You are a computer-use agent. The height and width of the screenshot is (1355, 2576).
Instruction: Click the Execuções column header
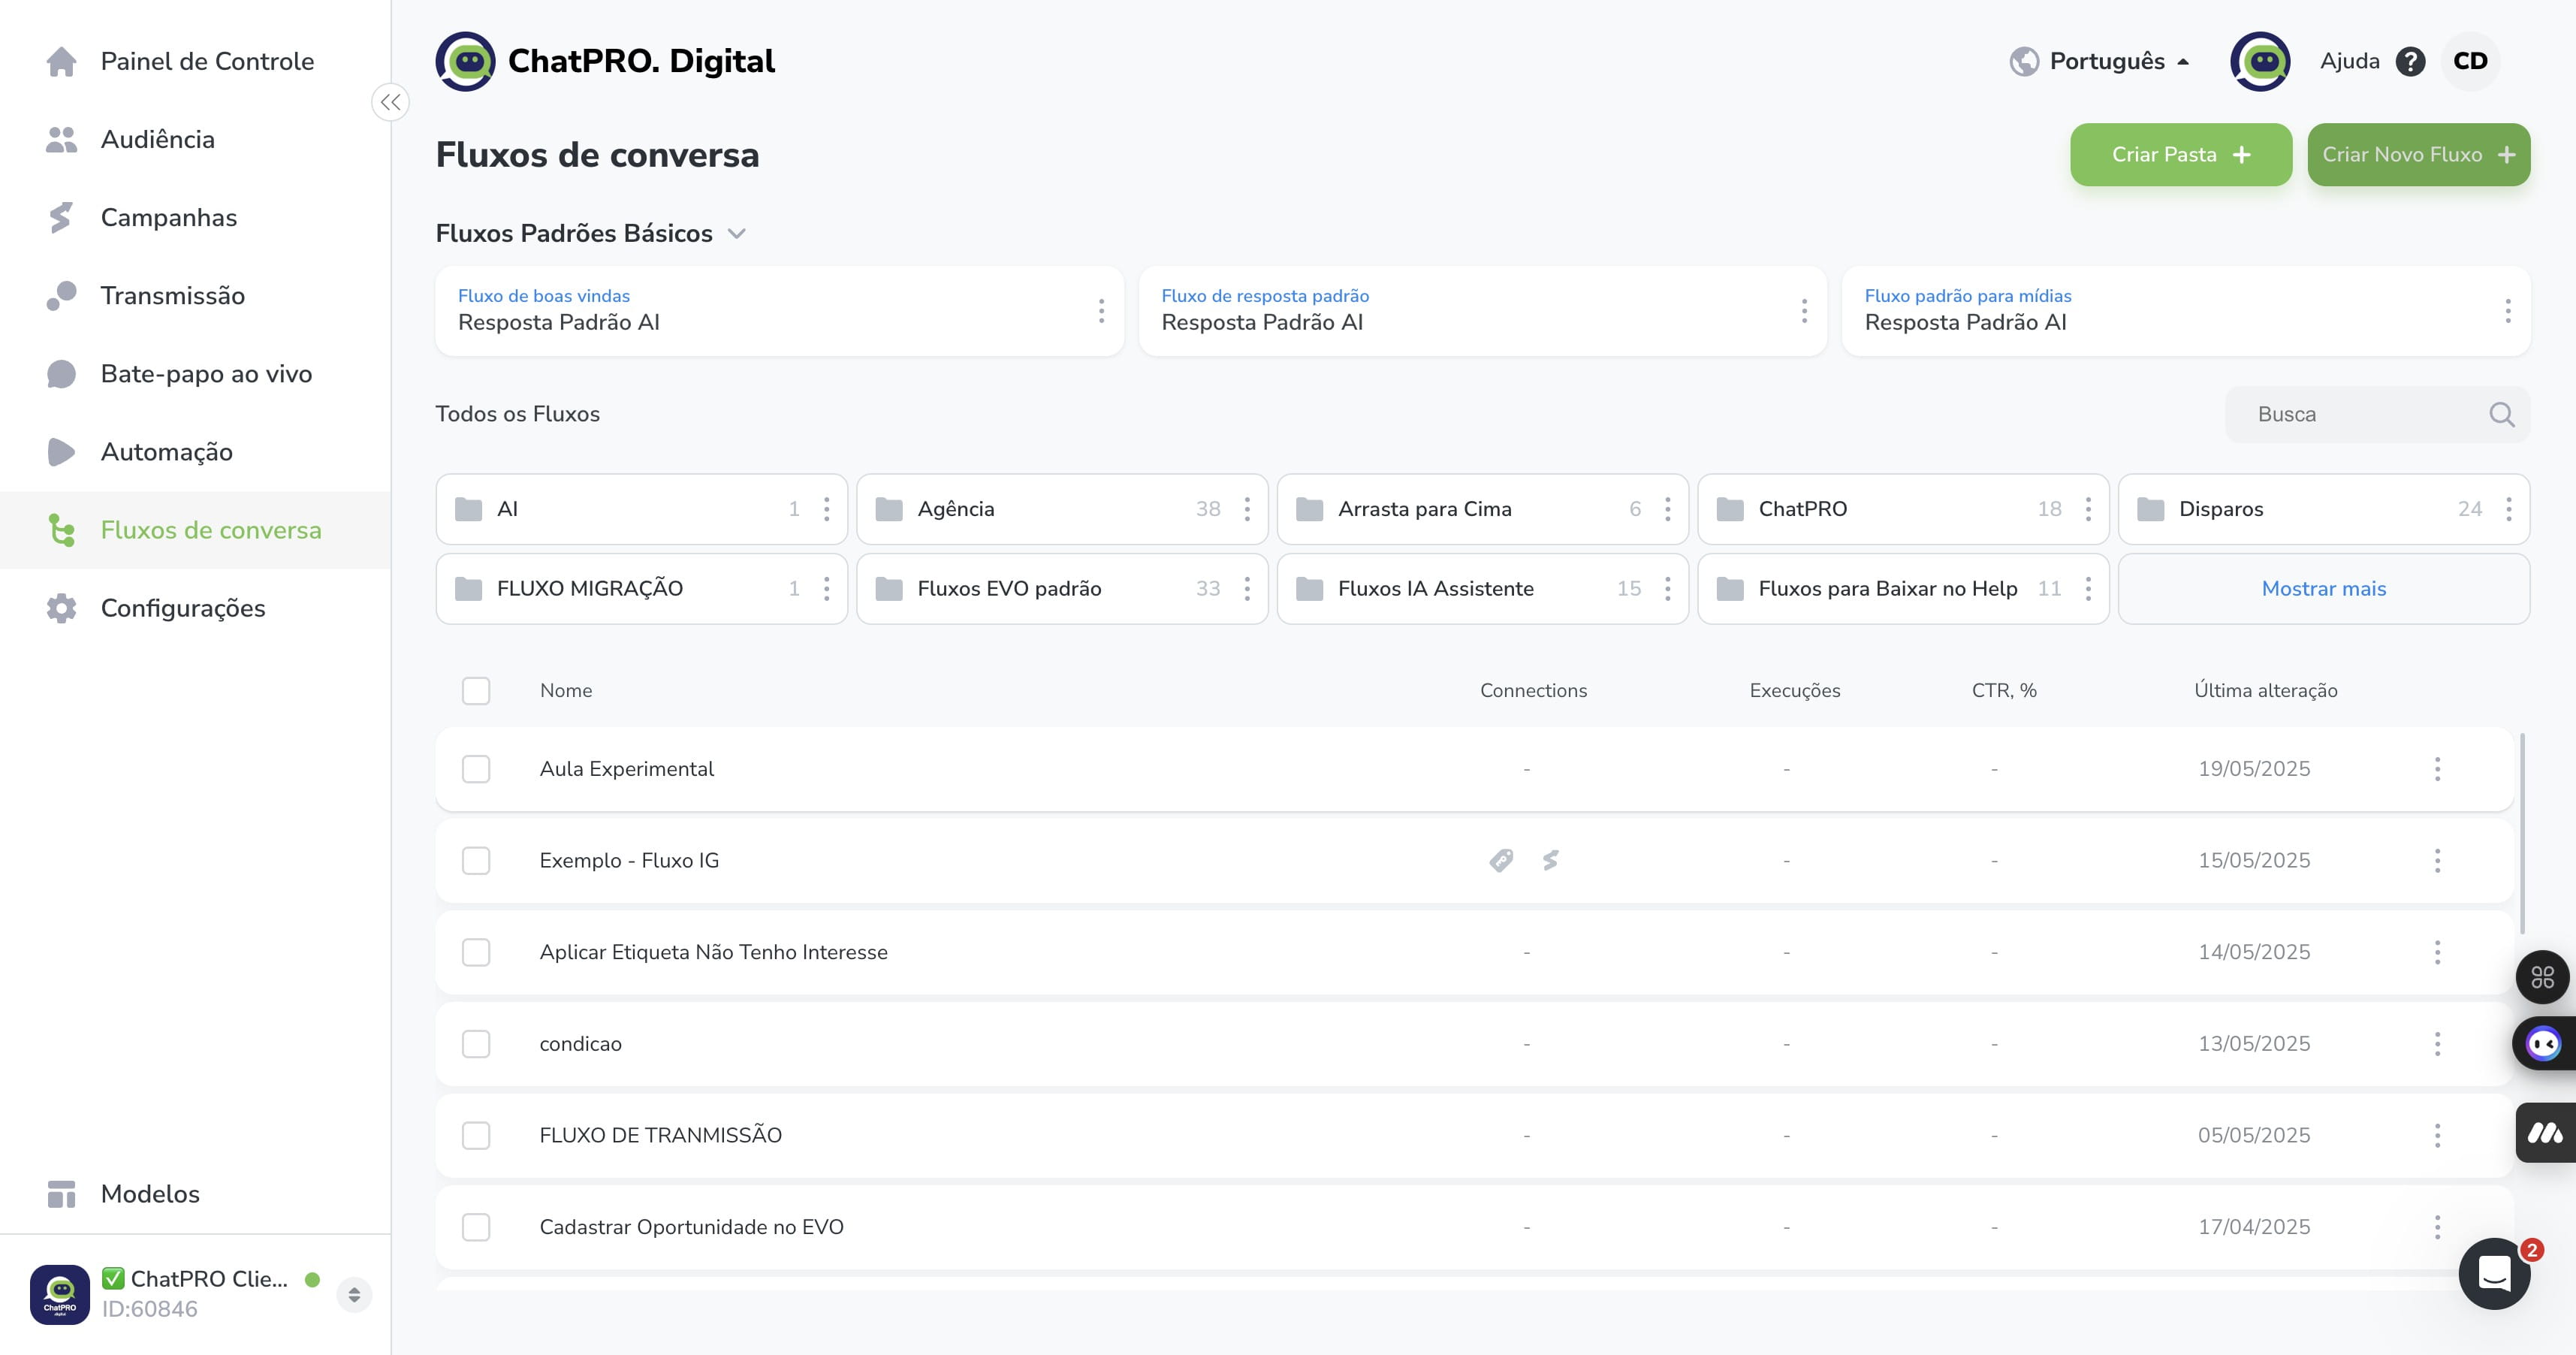pos(1794,691)
